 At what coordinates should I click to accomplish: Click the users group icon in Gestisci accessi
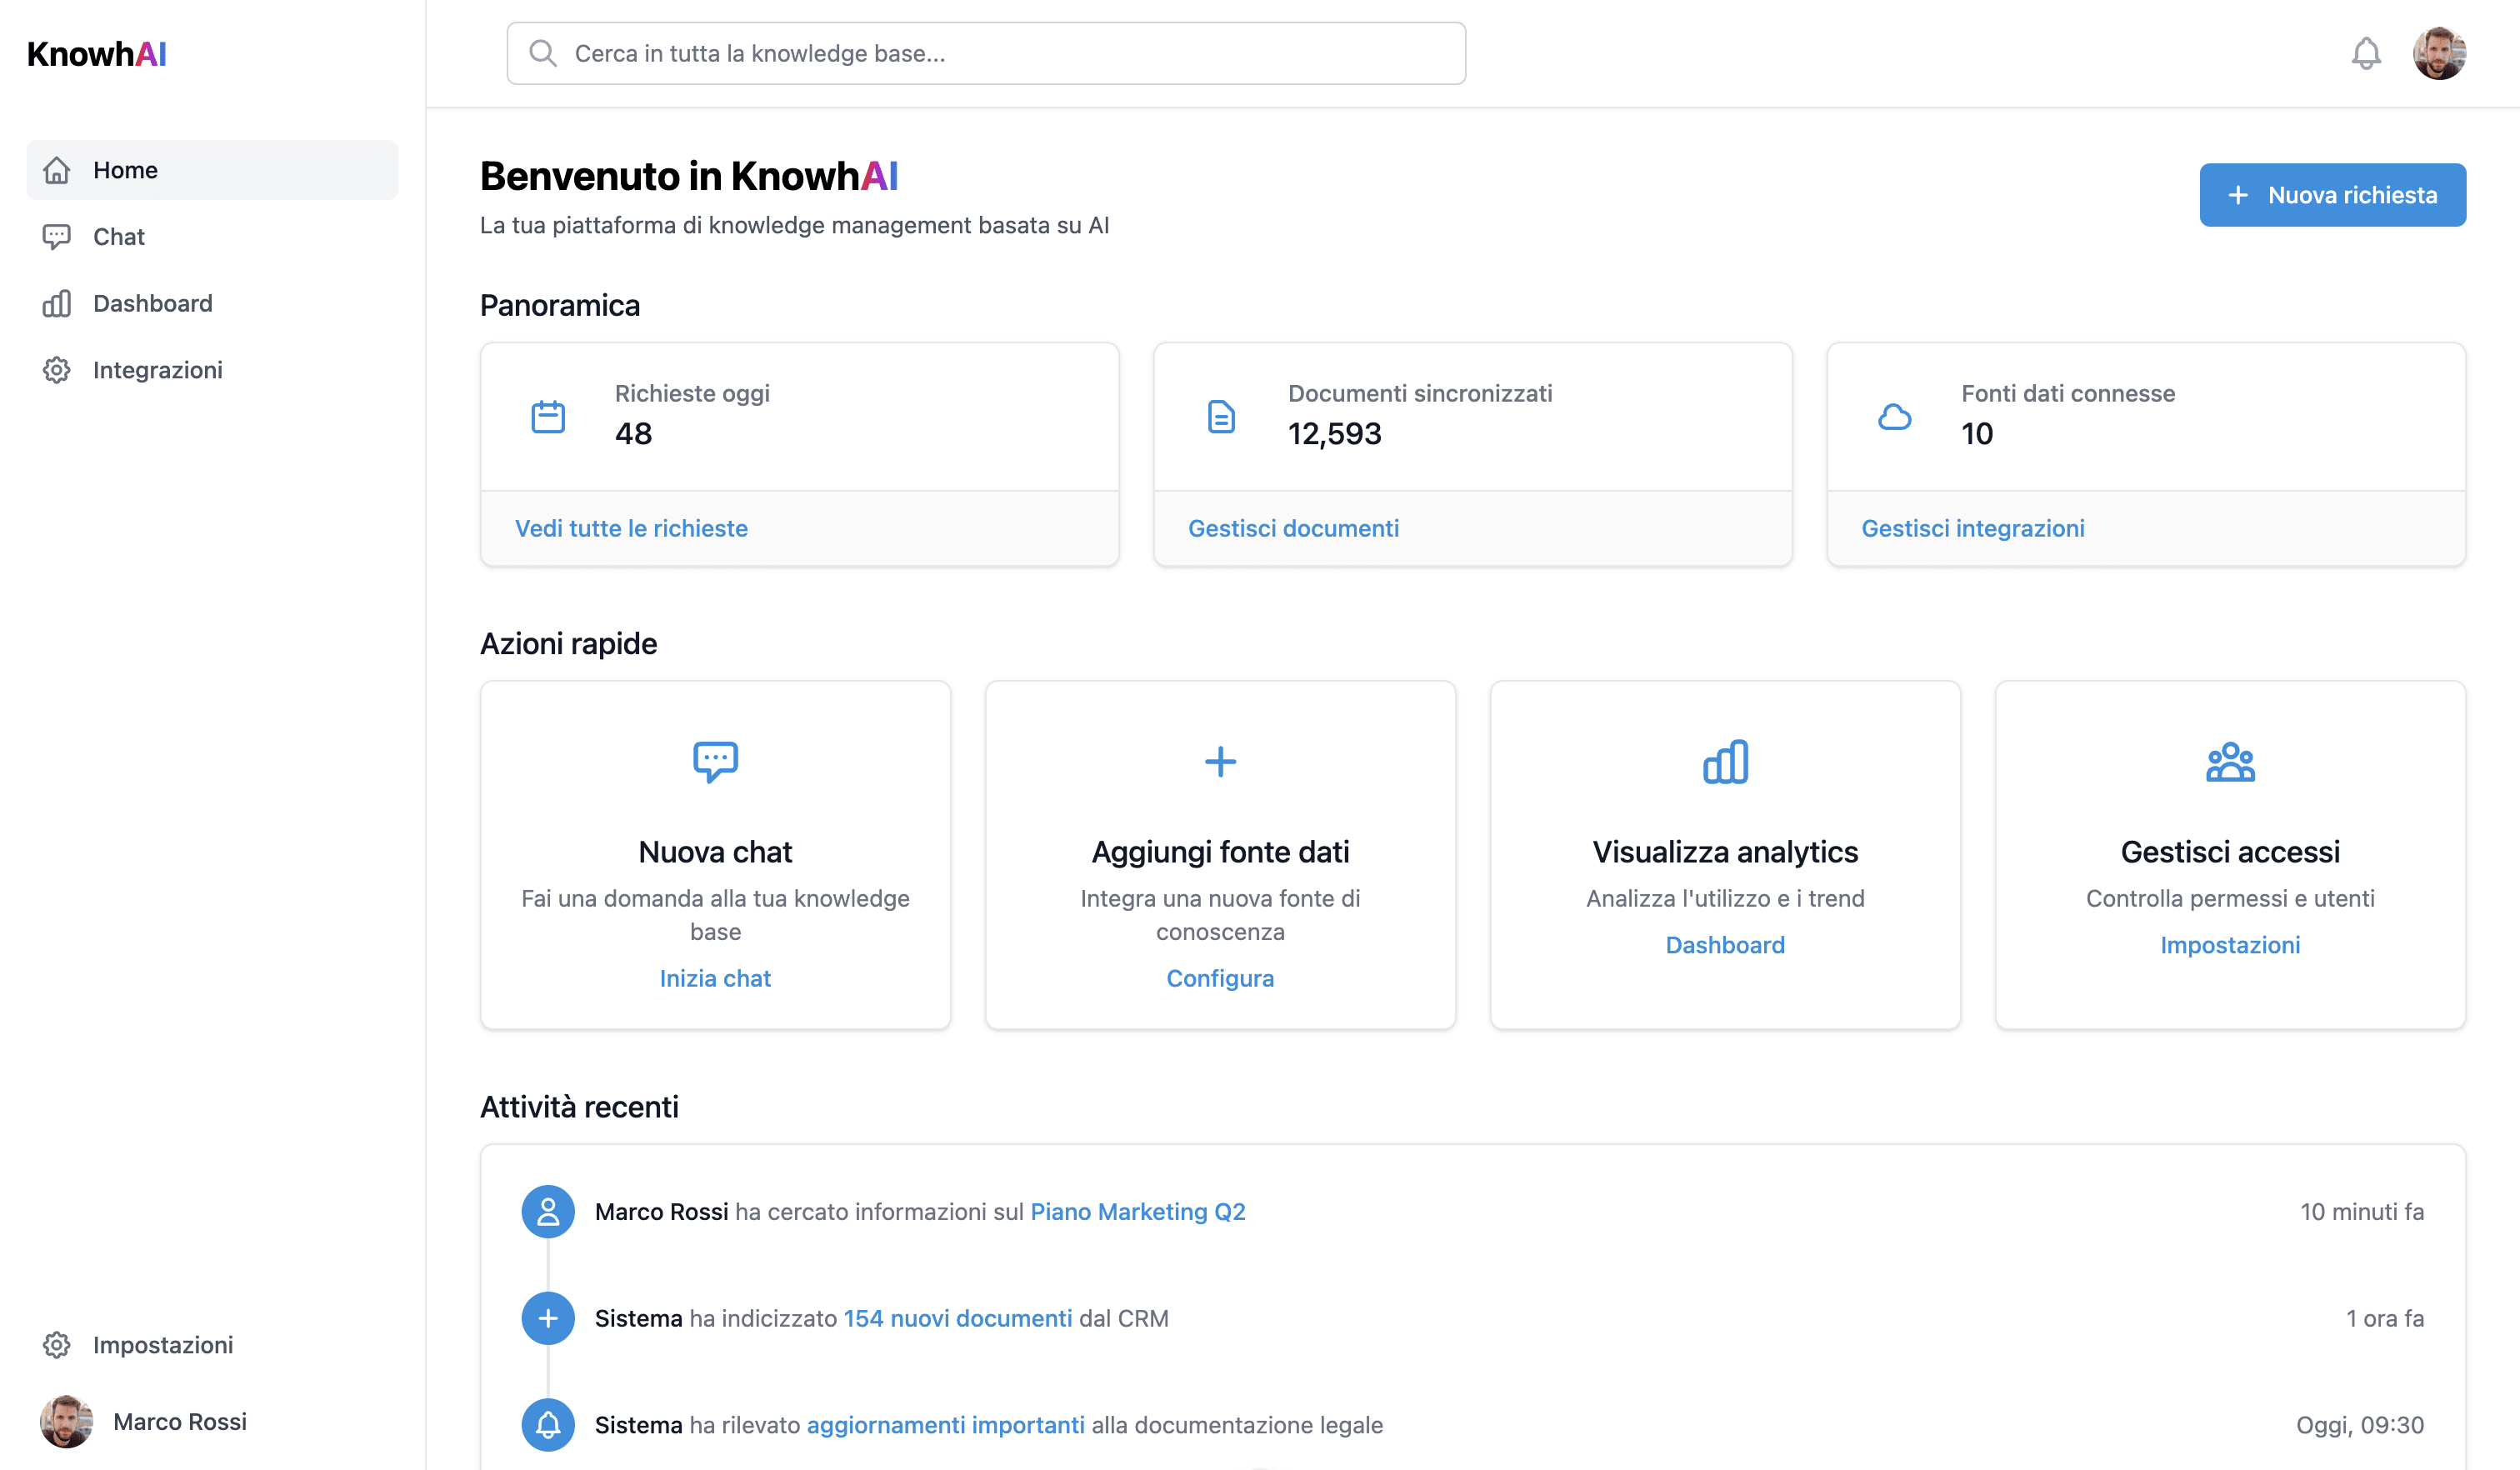point(2230,762)
